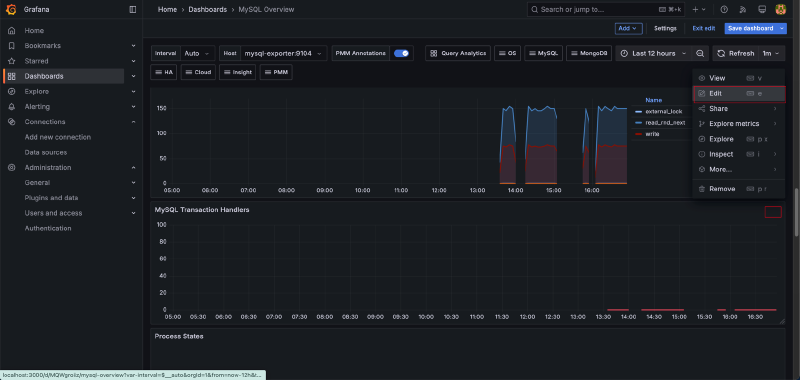Screen dimensions: 800x380
Task: Expand Plugins and data chevron
Action: 133,198
